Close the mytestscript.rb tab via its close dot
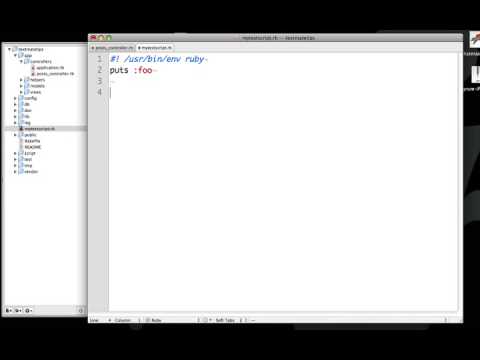The image size is (480, 360). pyautogui.click(x=139, y=48)
